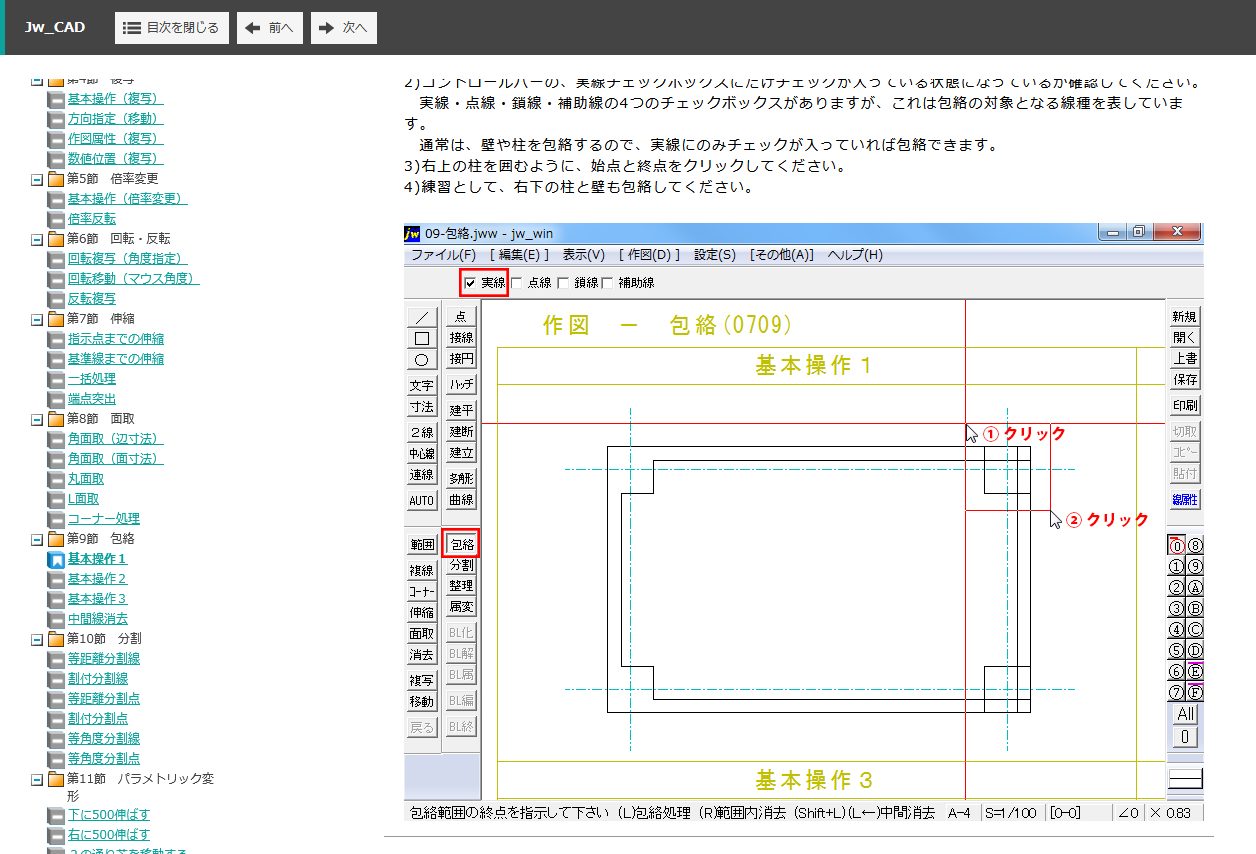Viewport: 1256px width, 854px height.
Task: Click the 寸法 dimension tool button
Action: [x=421, y=407]
